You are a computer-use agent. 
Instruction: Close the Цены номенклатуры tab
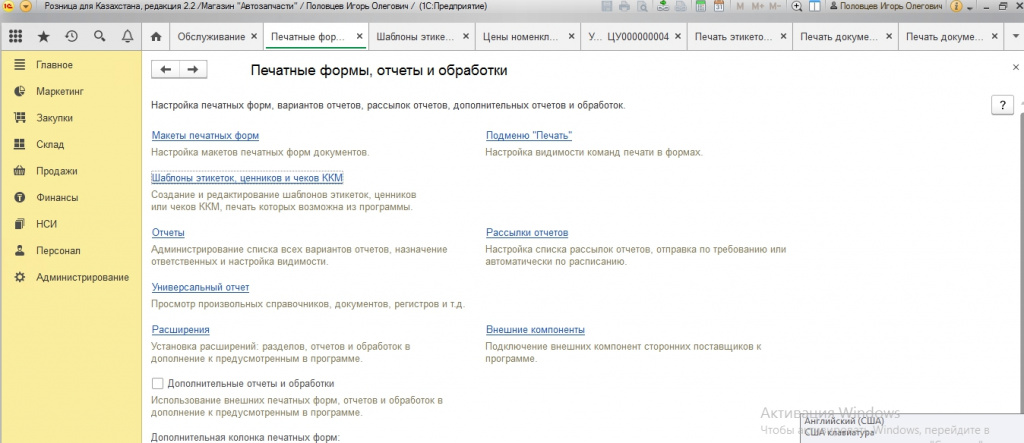click(x=571, y=37)
